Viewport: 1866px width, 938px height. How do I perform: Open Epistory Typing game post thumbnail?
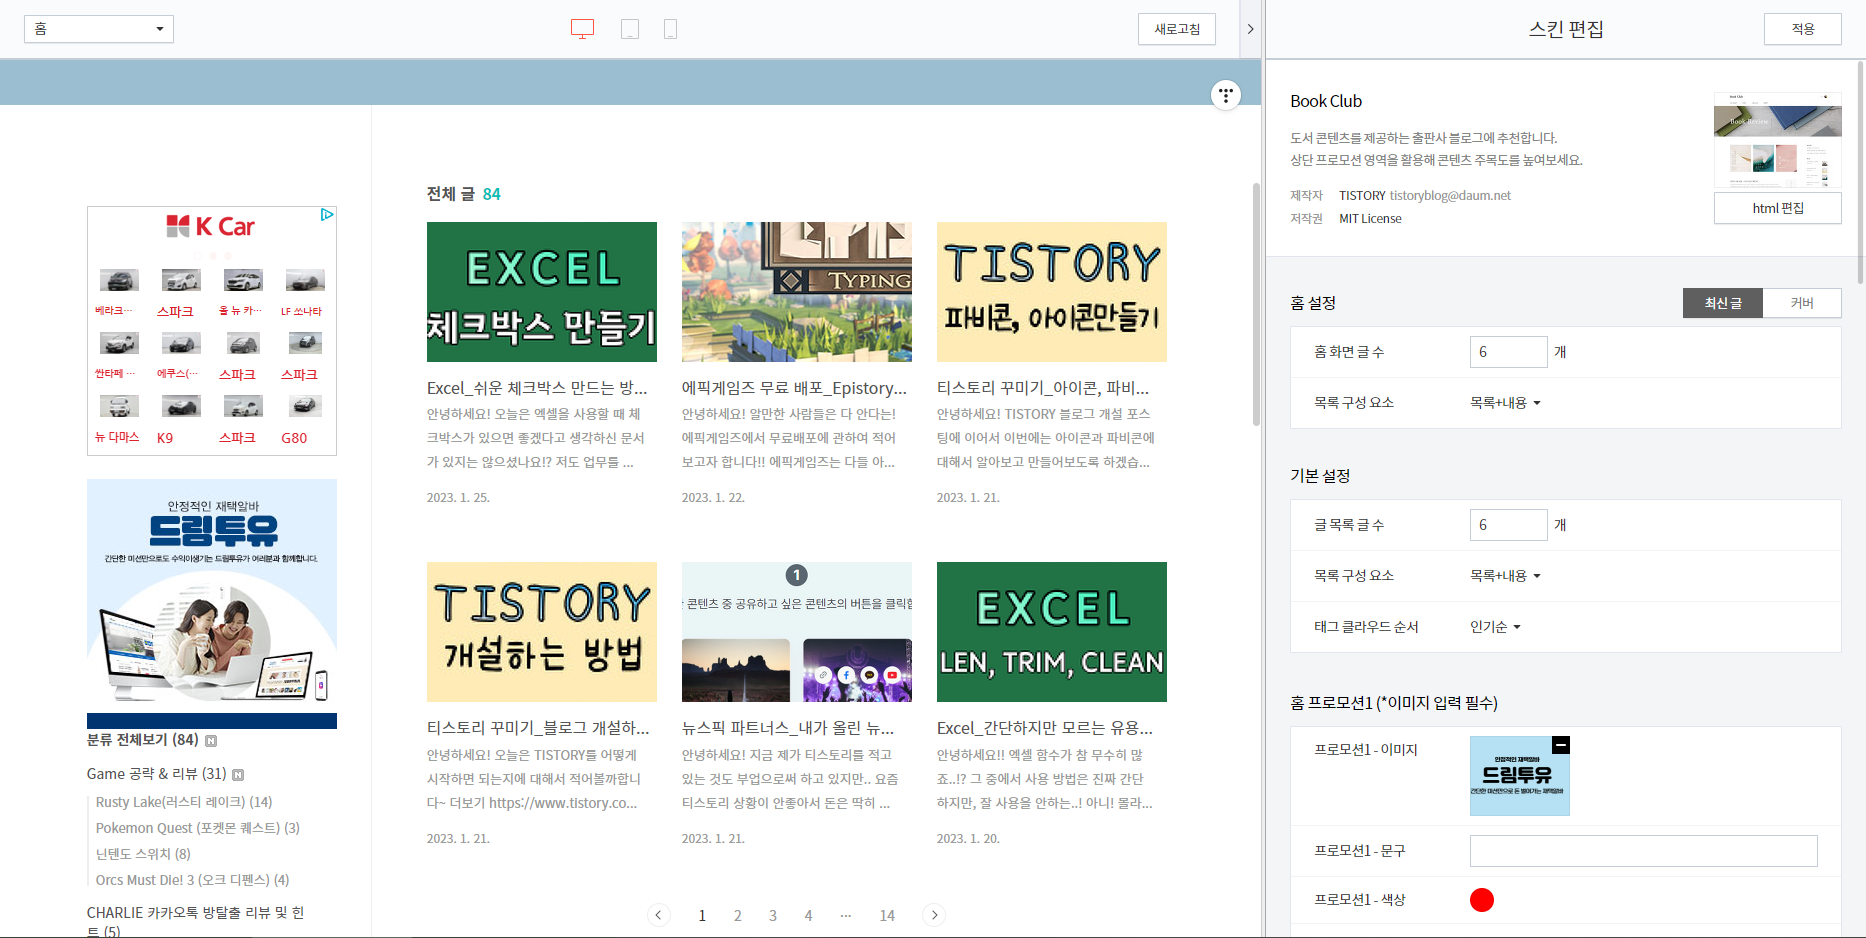tap(797, 292)
